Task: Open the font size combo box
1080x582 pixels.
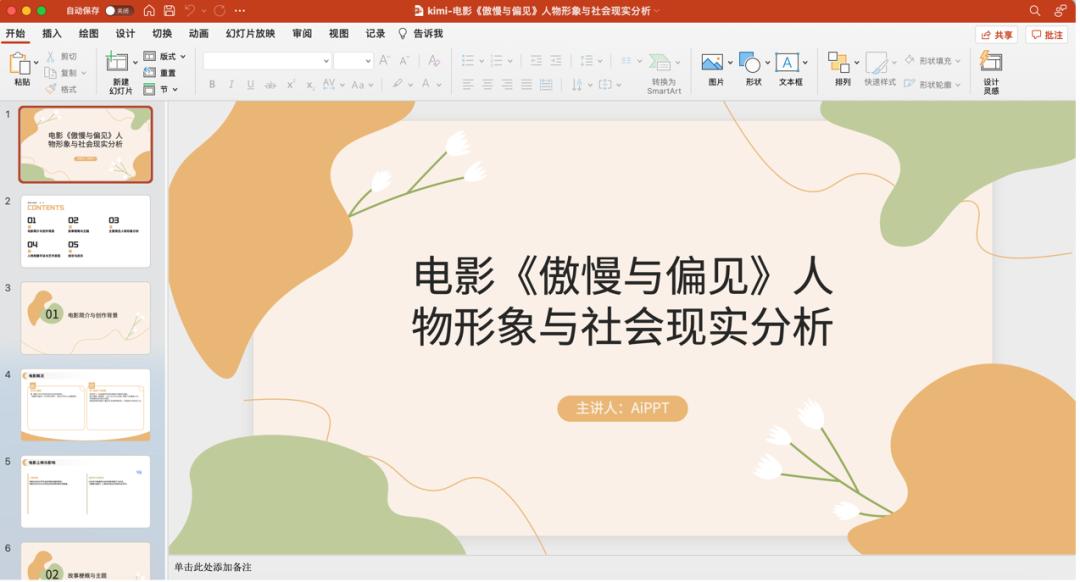Action: click(353, 61)
